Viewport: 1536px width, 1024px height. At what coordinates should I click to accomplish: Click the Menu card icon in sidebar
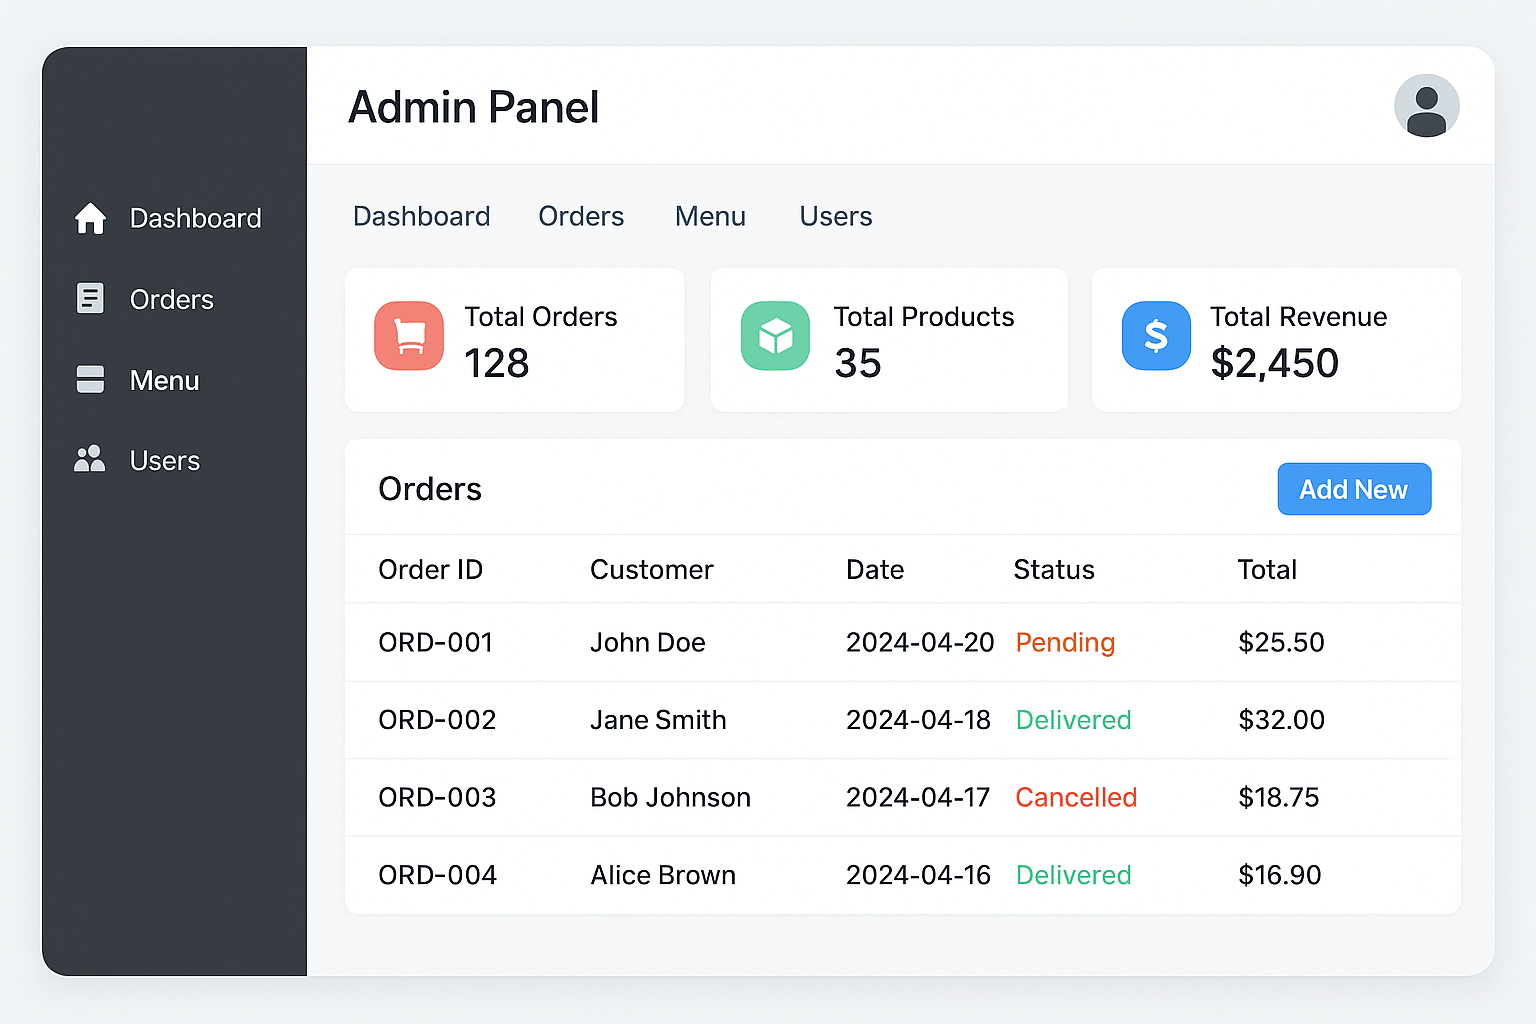point(90,380)
